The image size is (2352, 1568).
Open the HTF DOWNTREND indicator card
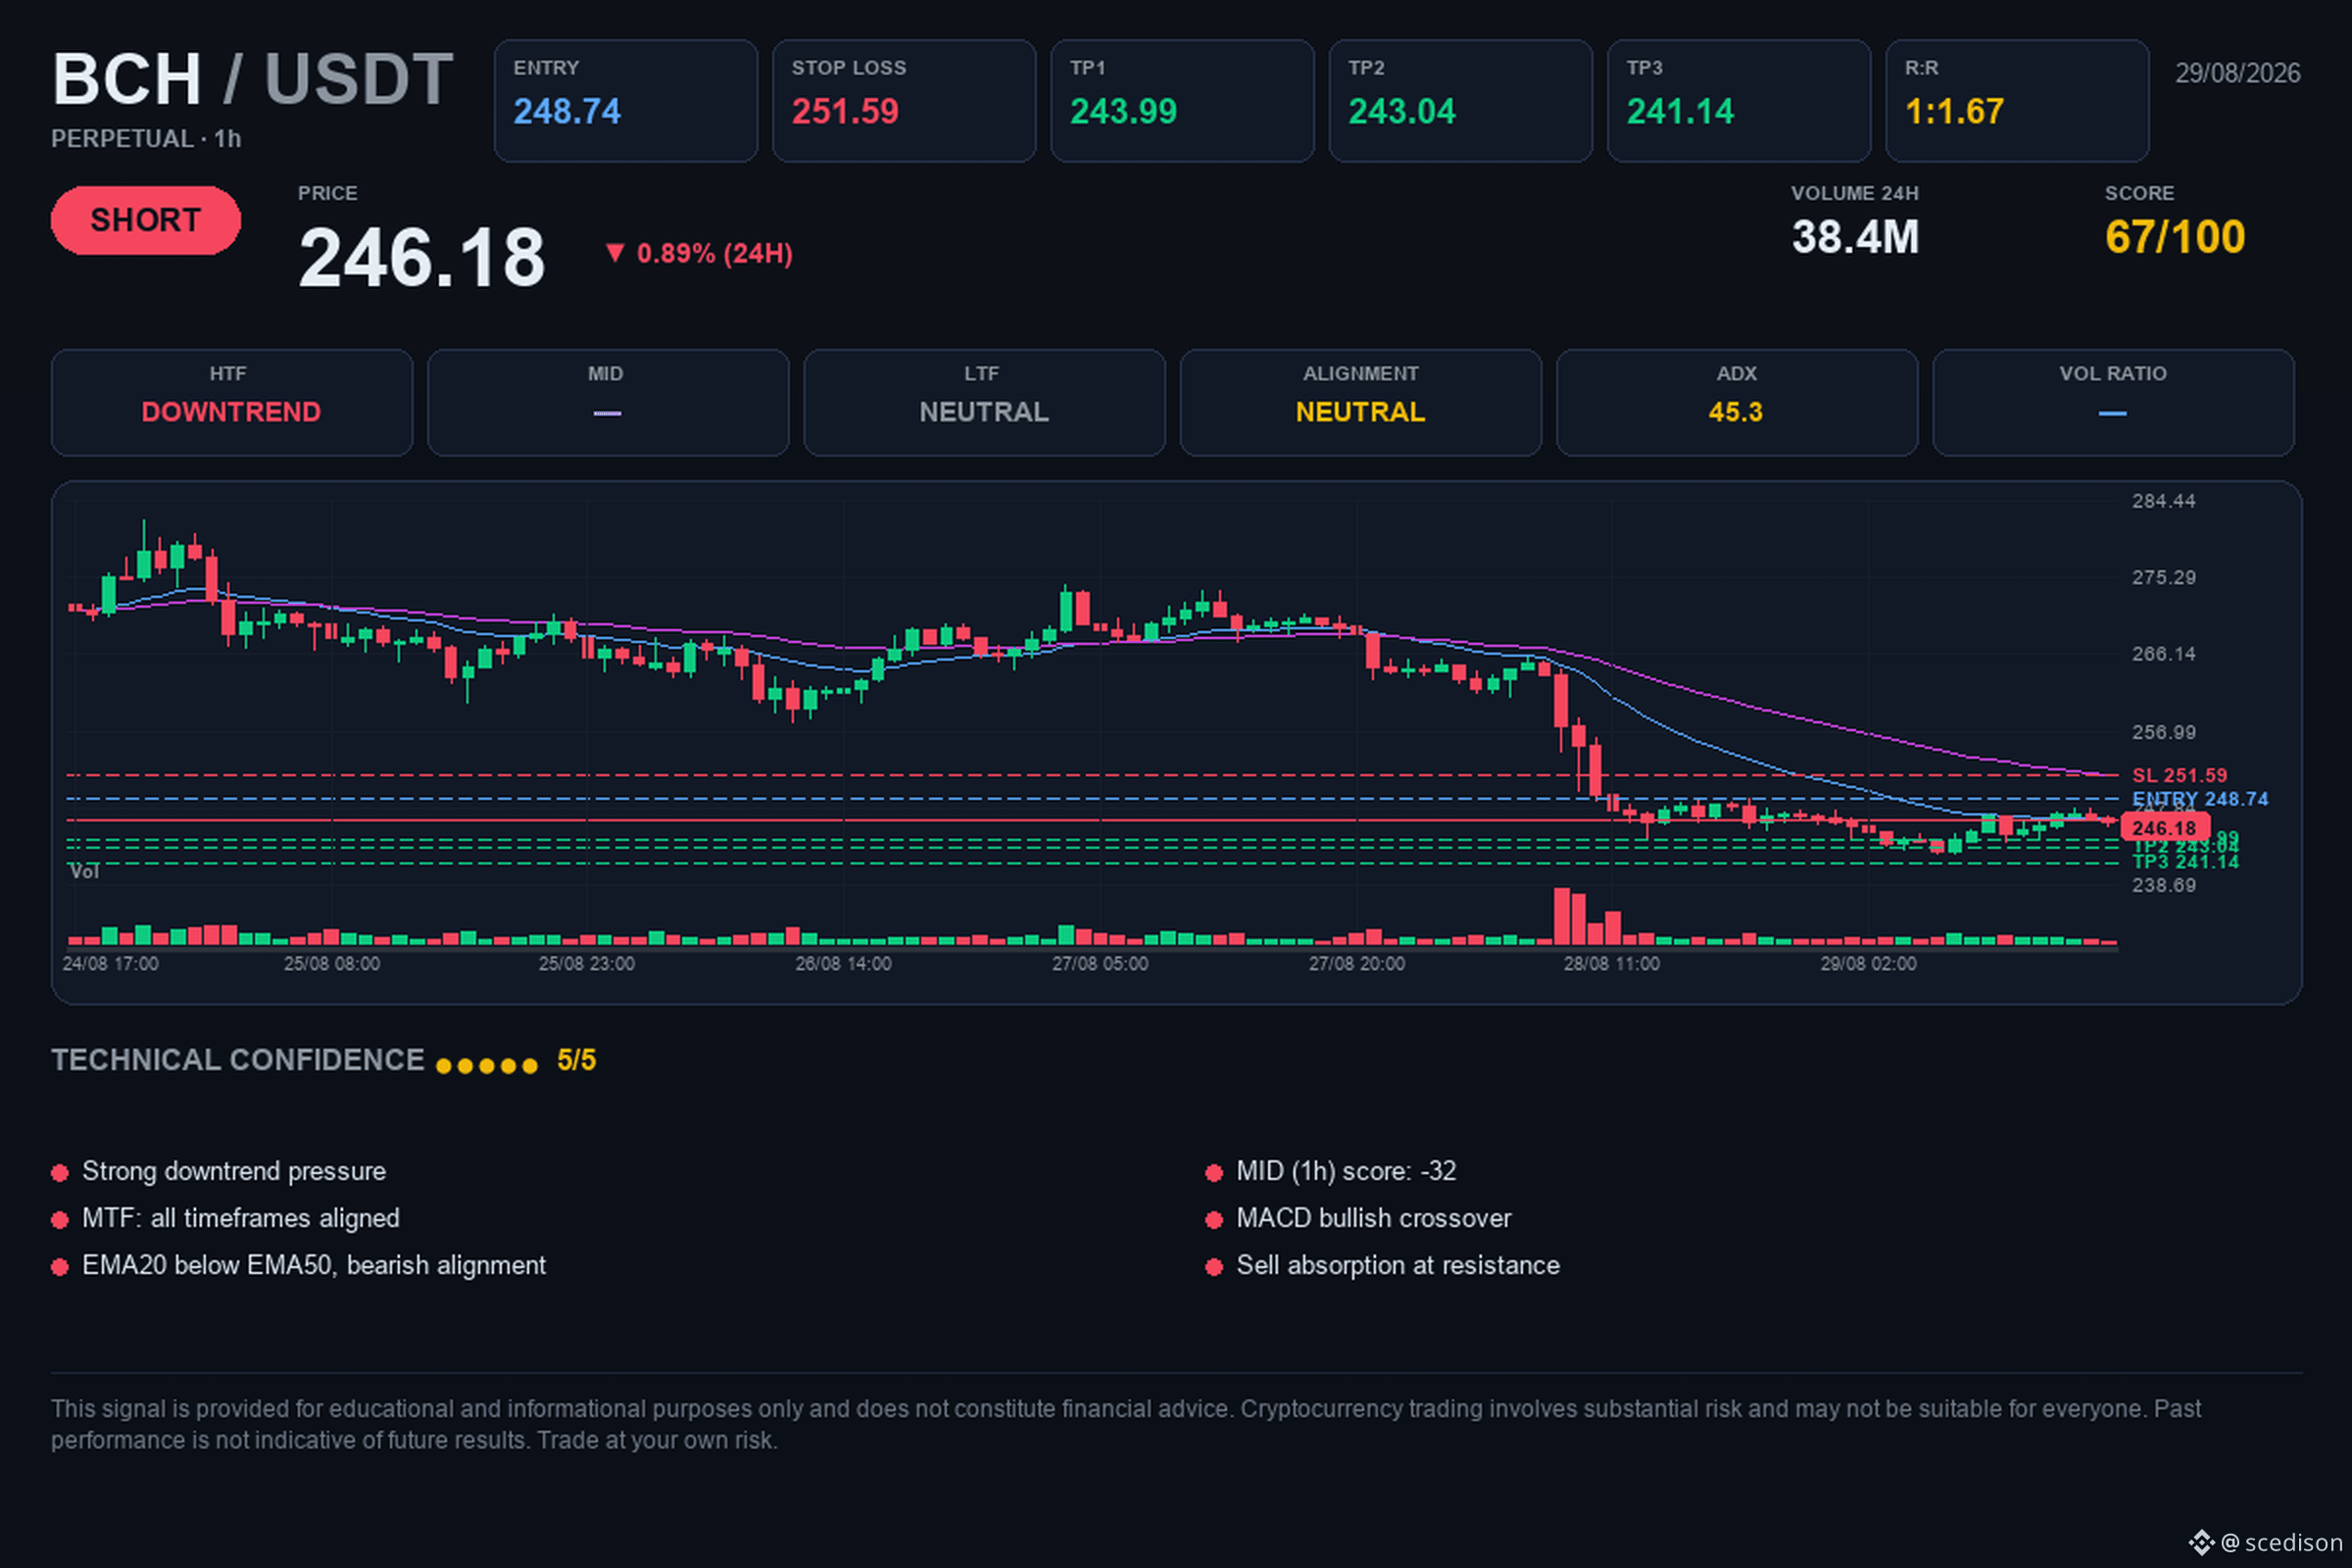tap(232, 403)
